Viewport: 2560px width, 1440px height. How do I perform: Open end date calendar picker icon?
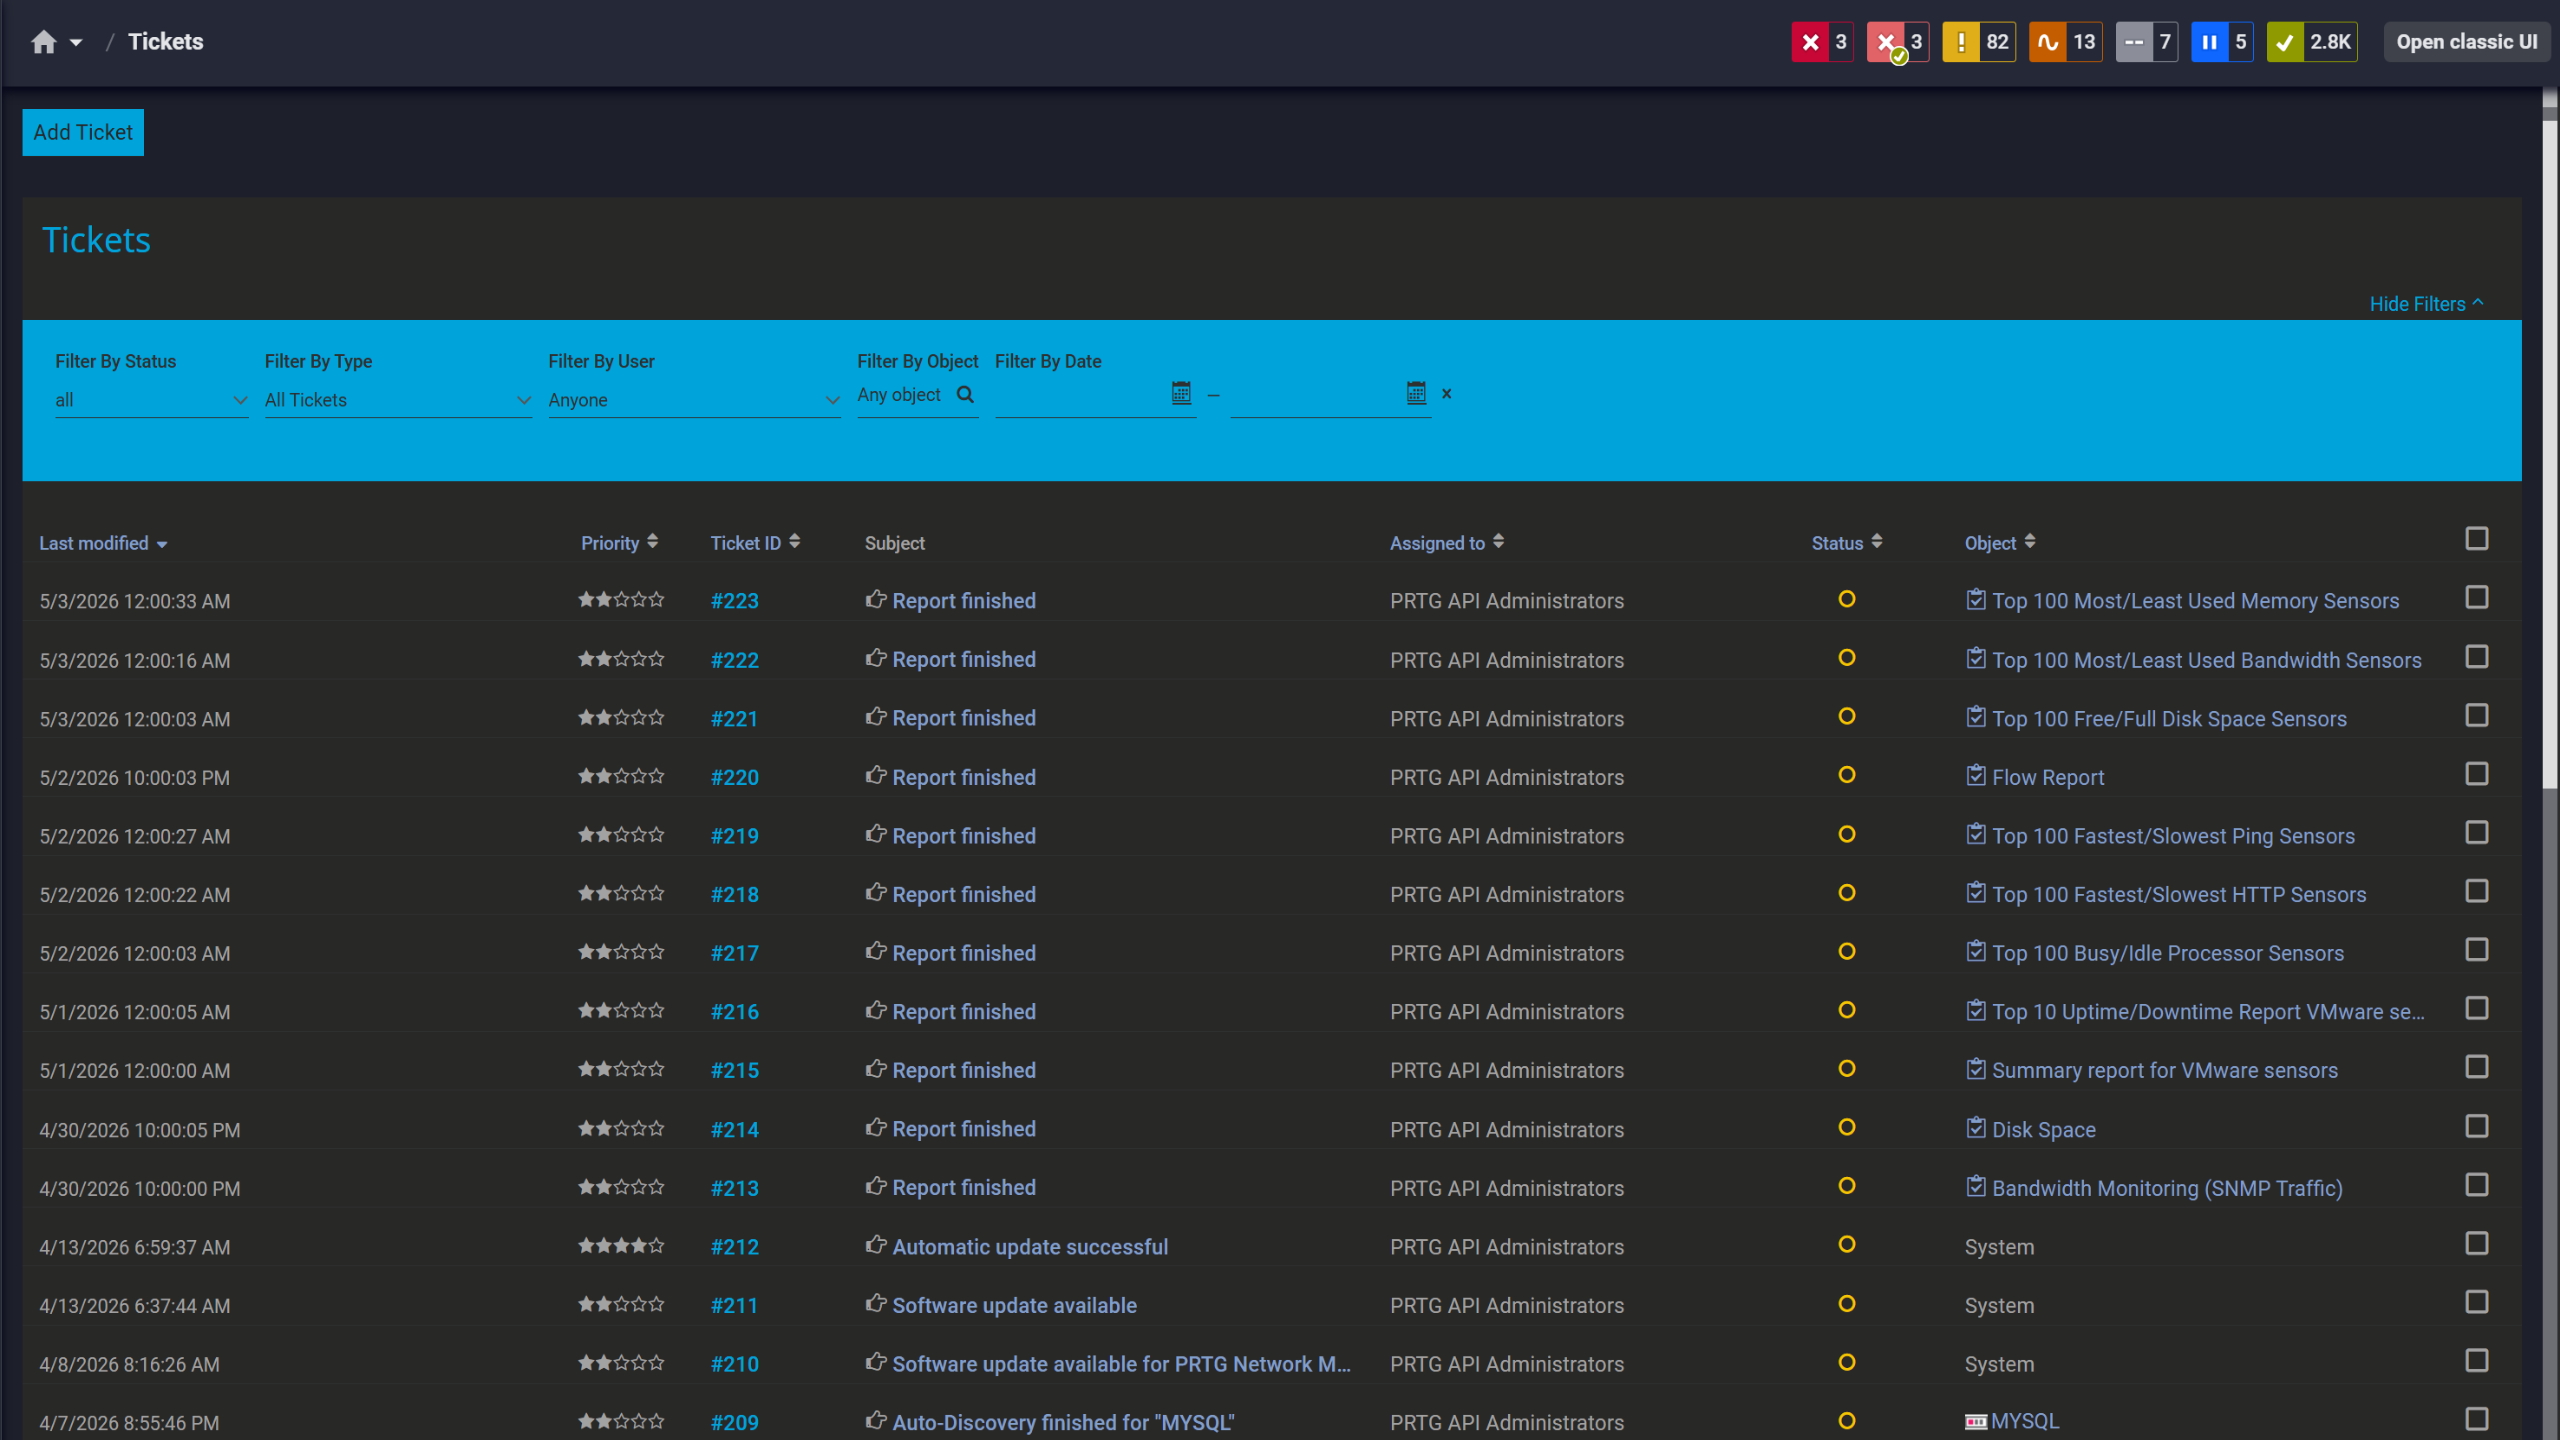tap(1416, 393)
